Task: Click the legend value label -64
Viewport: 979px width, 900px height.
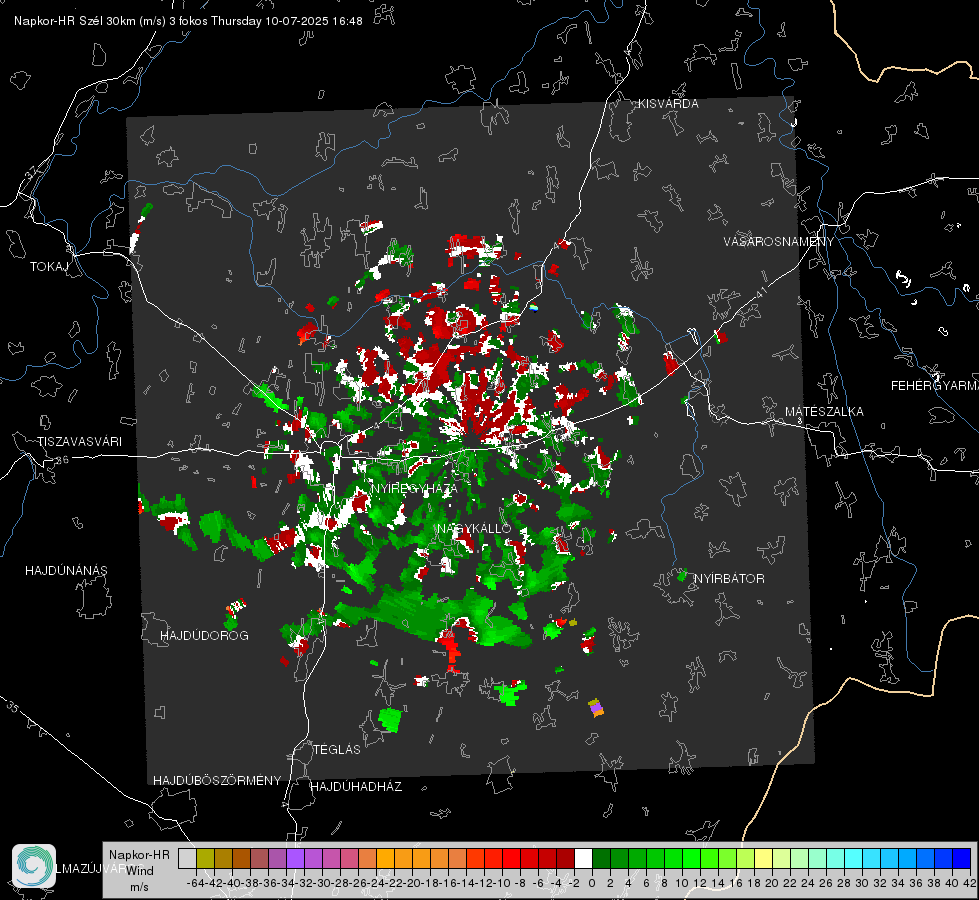Action: point(196,883)
